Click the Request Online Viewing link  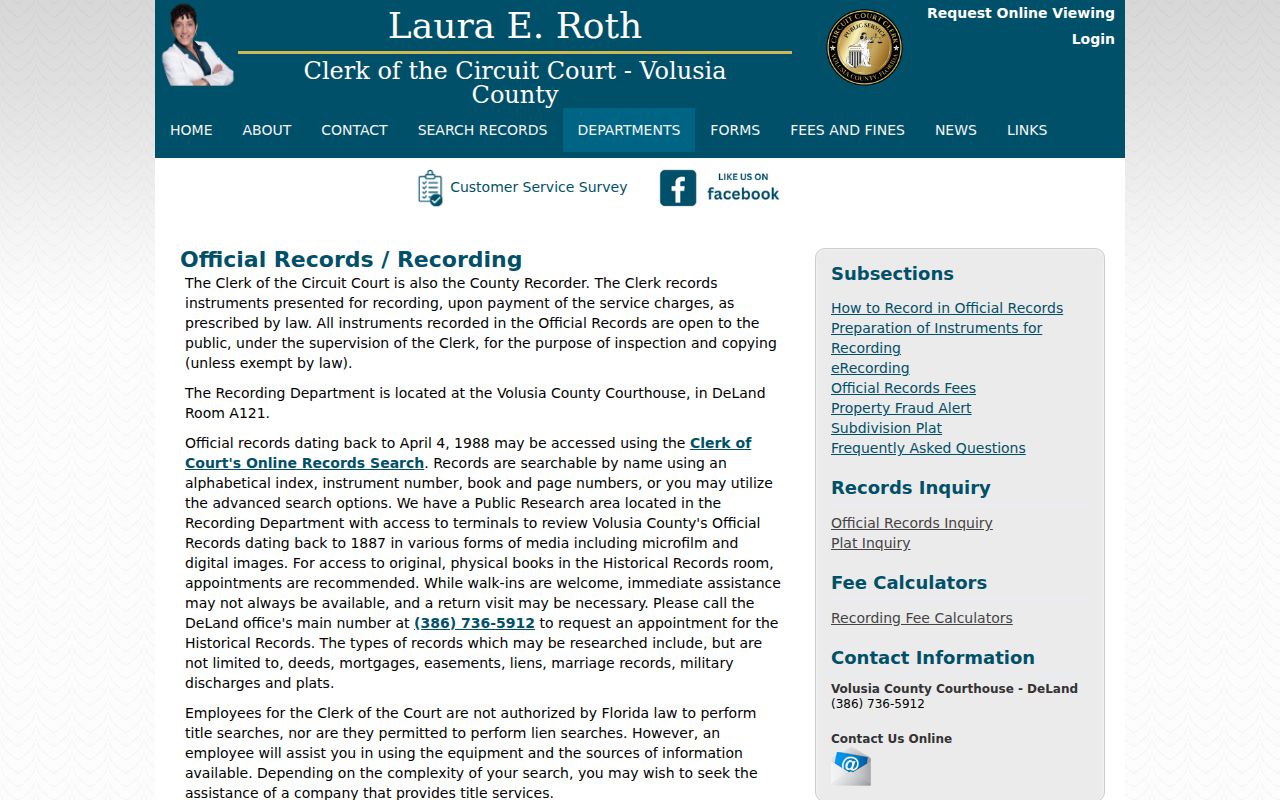1021,13
